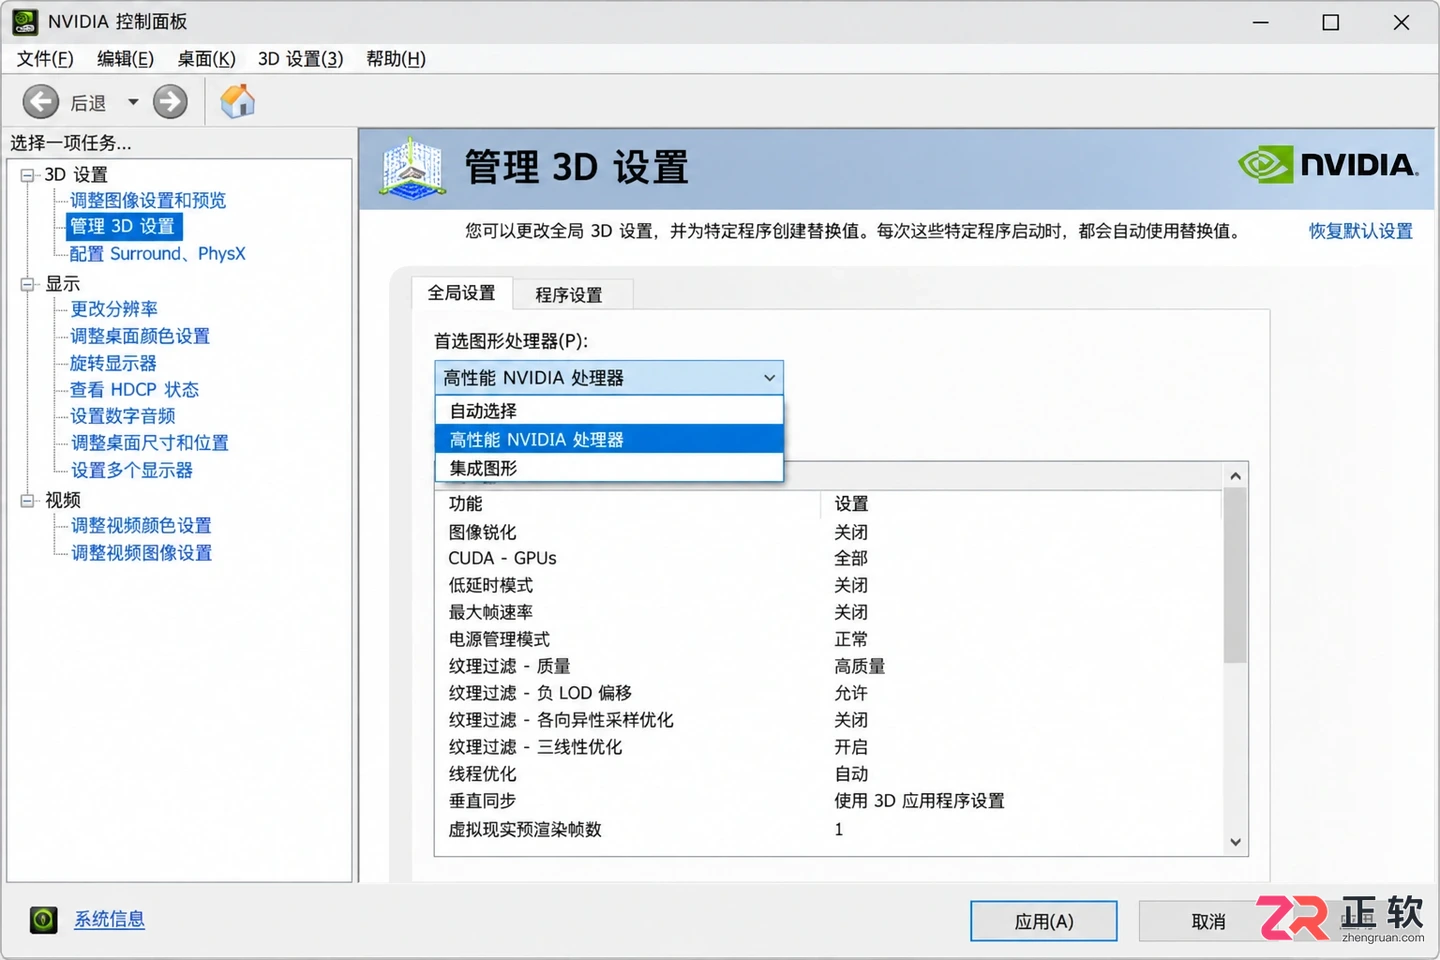Open 更改分辨率 in the task tree
The width and height of the screenshot is (1440, 960).
tap(114, 309)
